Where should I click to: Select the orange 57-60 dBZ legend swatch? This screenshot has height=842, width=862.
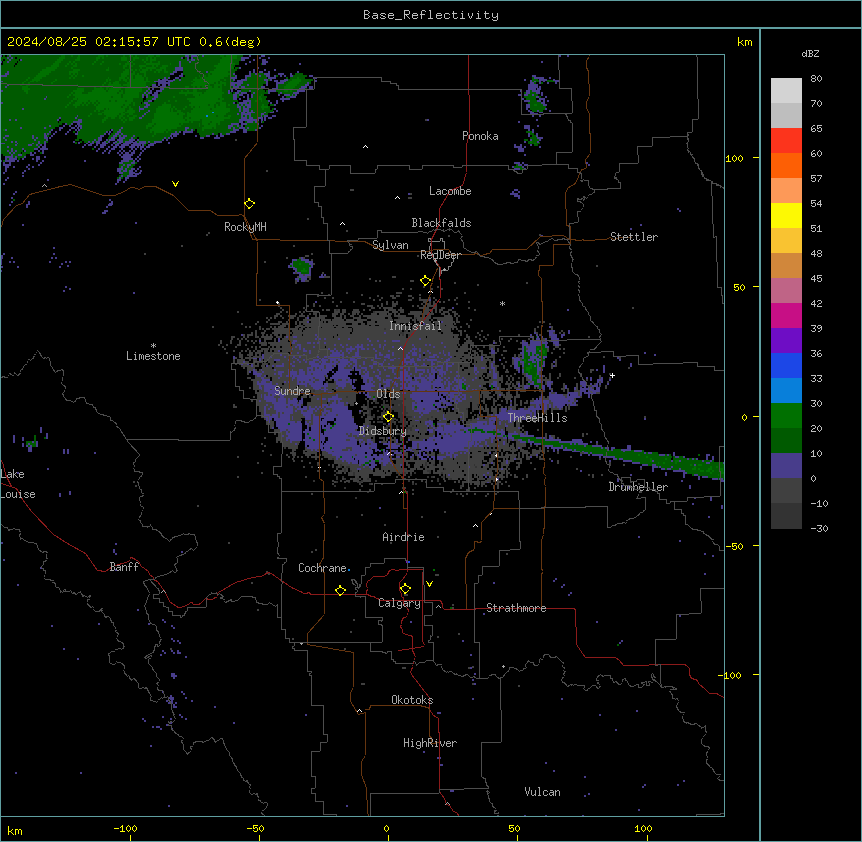point(786,165)
